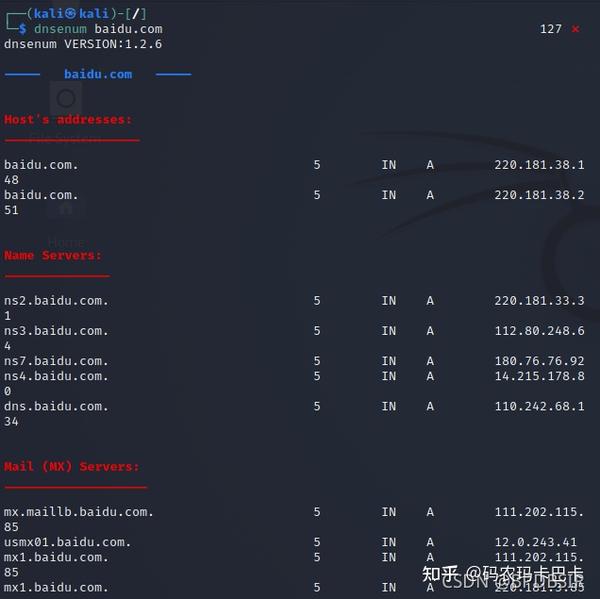The image size is (600, 599).
Task: Click the dnsenum VERSION:1.2.6 line
Action: [x=83, y=44]
